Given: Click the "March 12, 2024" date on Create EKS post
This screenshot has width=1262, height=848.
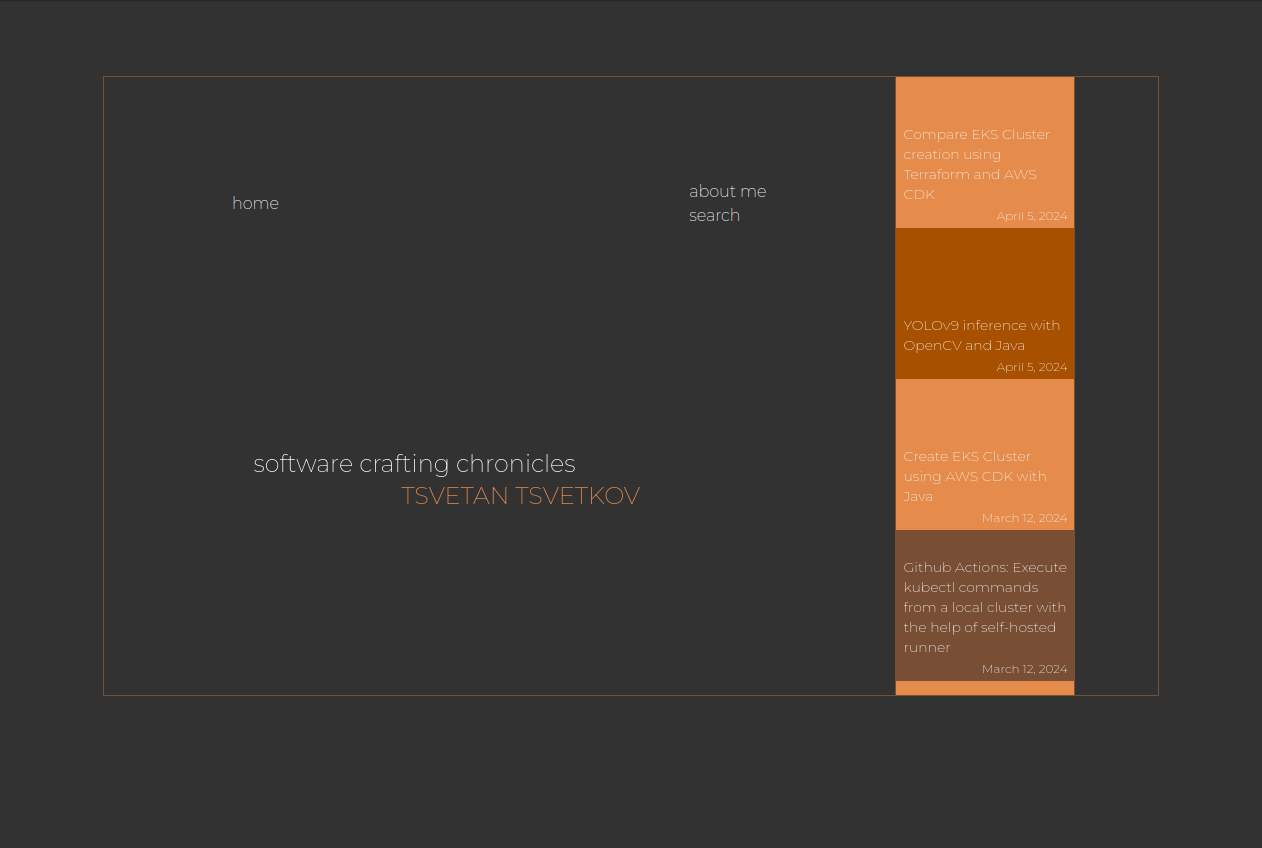Looking at the screenshot, I should tap(1024, 517).
